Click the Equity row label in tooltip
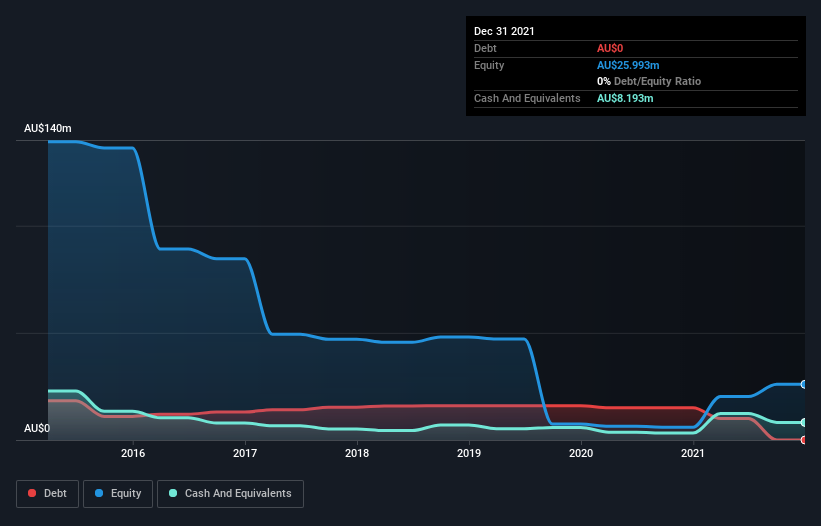 489,65
